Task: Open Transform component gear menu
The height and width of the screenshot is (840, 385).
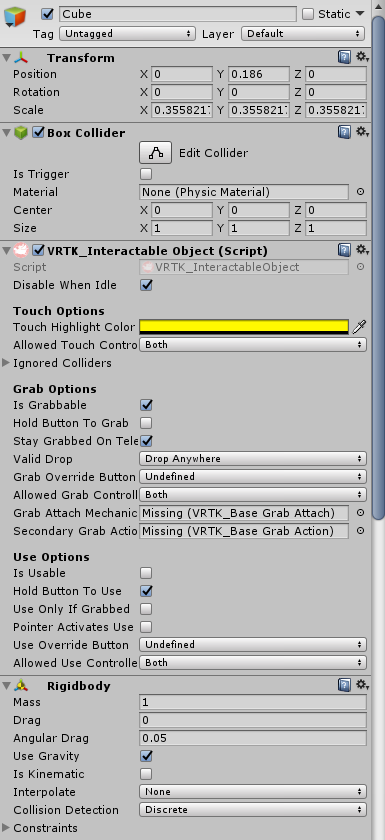Action: [363, 57]
